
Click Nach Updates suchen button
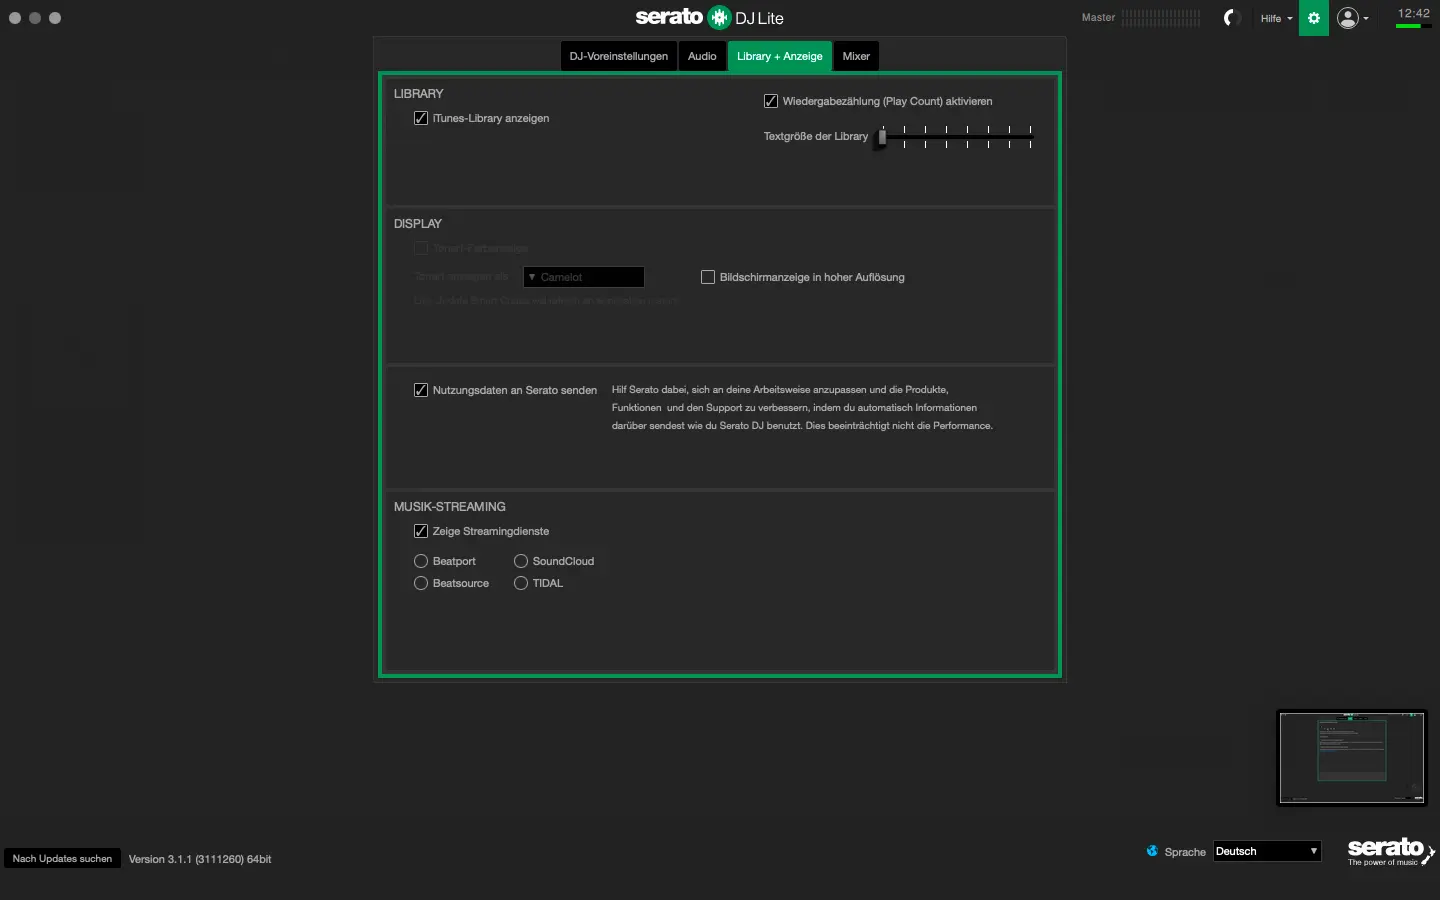62,858
